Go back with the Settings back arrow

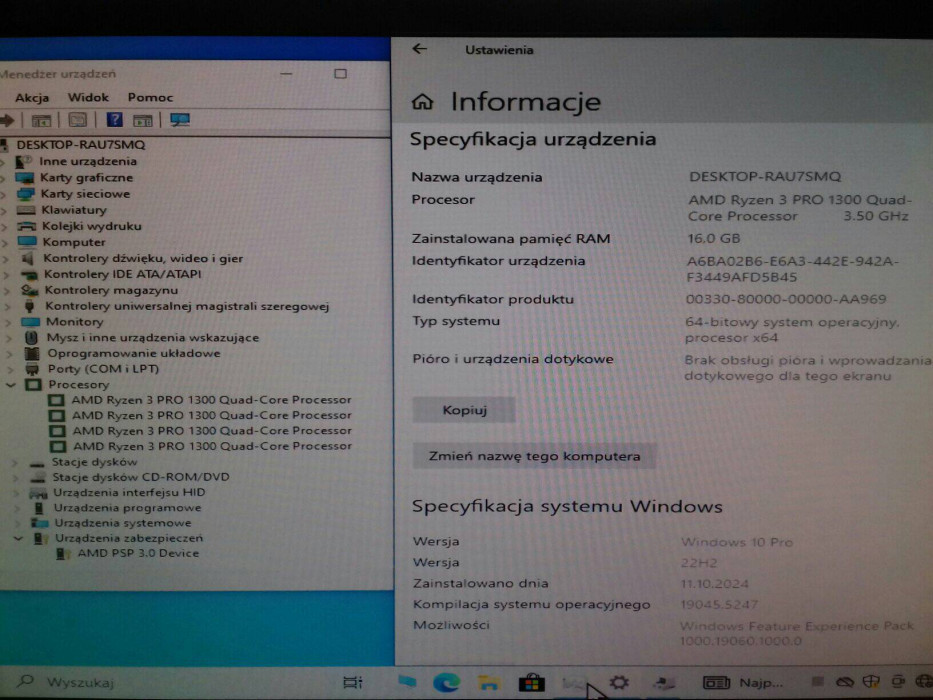(419, 49)
